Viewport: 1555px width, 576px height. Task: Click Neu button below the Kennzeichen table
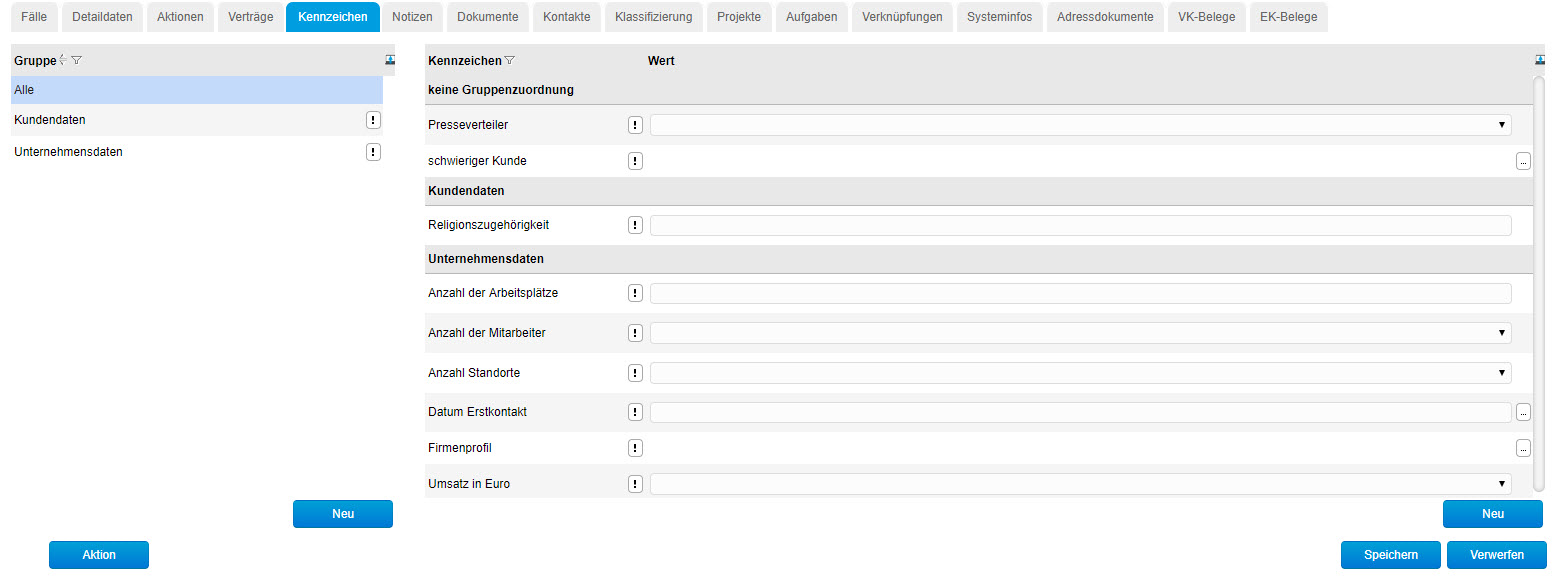point(1493,514)
